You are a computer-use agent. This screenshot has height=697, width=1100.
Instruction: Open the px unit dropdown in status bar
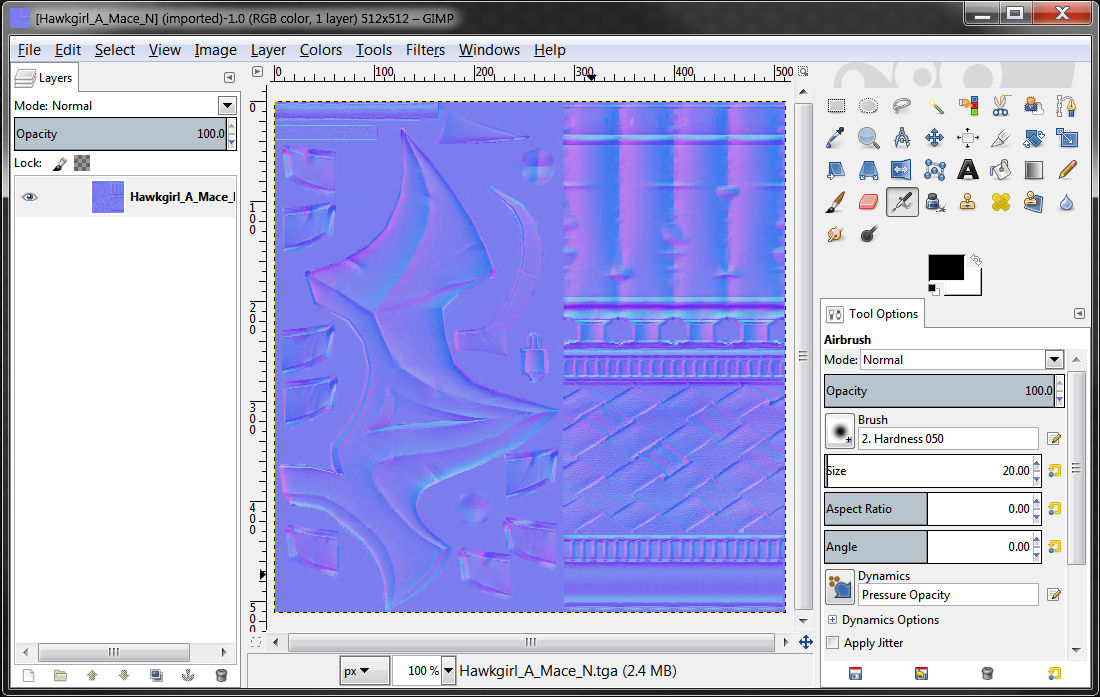[x=364, y=671]
